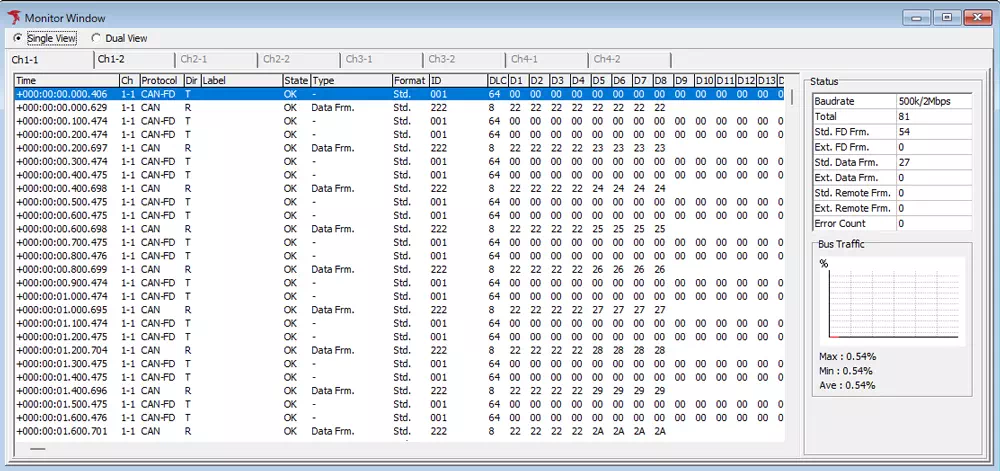Viewport: 1000px width, 471px height.
Task: Select the Dual View radio button
Action: (x=96, y=38)
